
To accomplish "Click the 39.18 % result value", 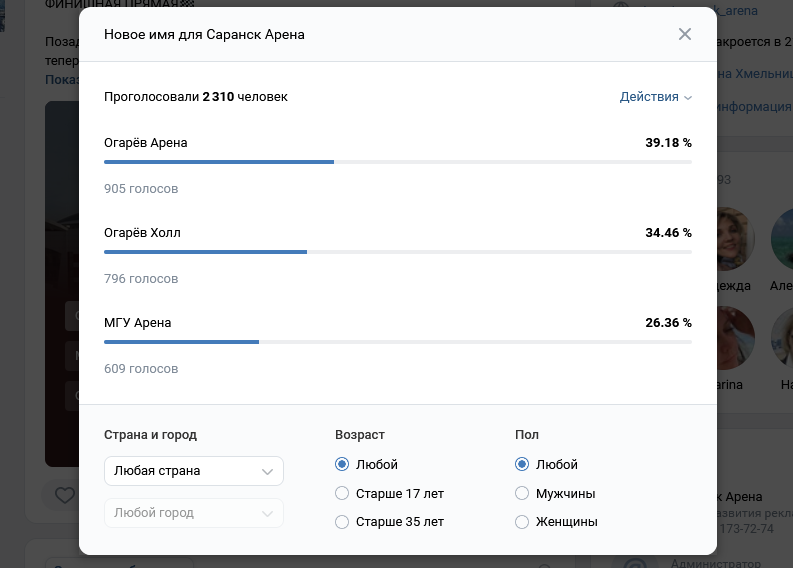I will click(x=668, y=143).
